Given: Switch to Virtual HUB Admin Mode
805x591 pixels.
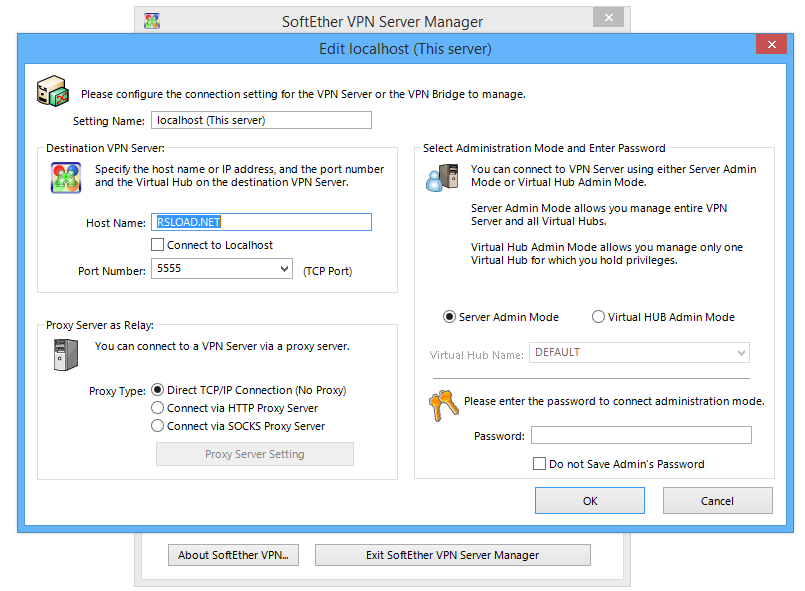Looking at the screenshot, I should point(598,317).
